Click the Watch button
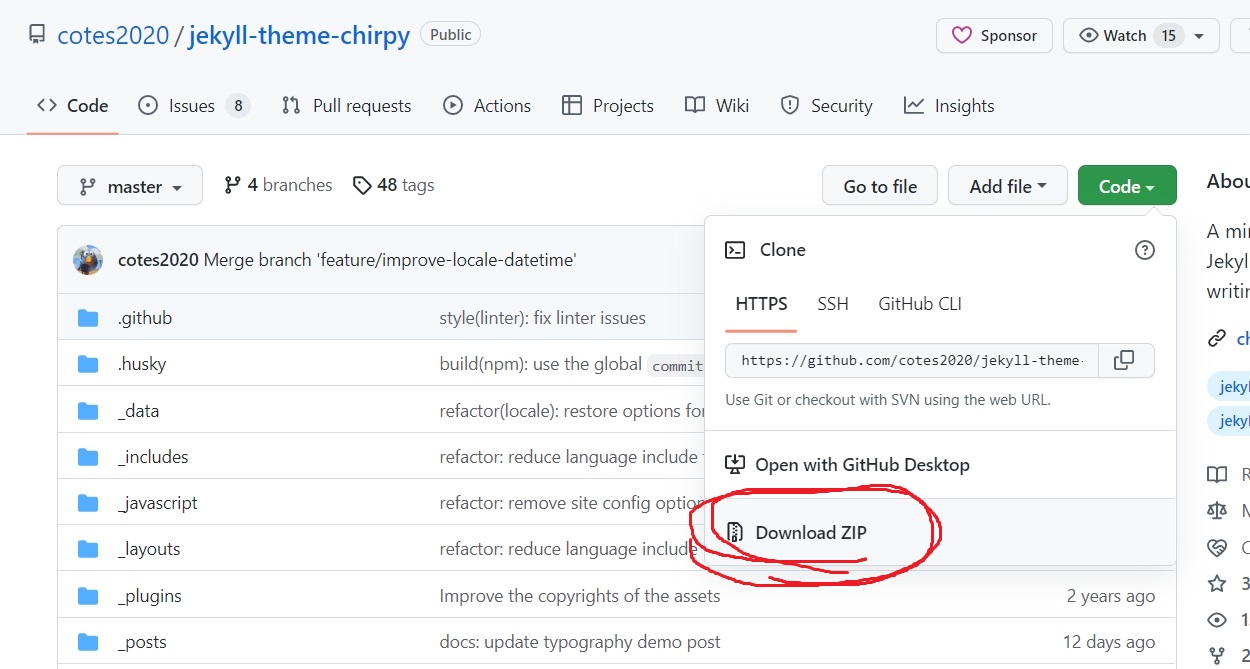The height and width of the screenshot is (669, 1250). [x=1141, y=35]
